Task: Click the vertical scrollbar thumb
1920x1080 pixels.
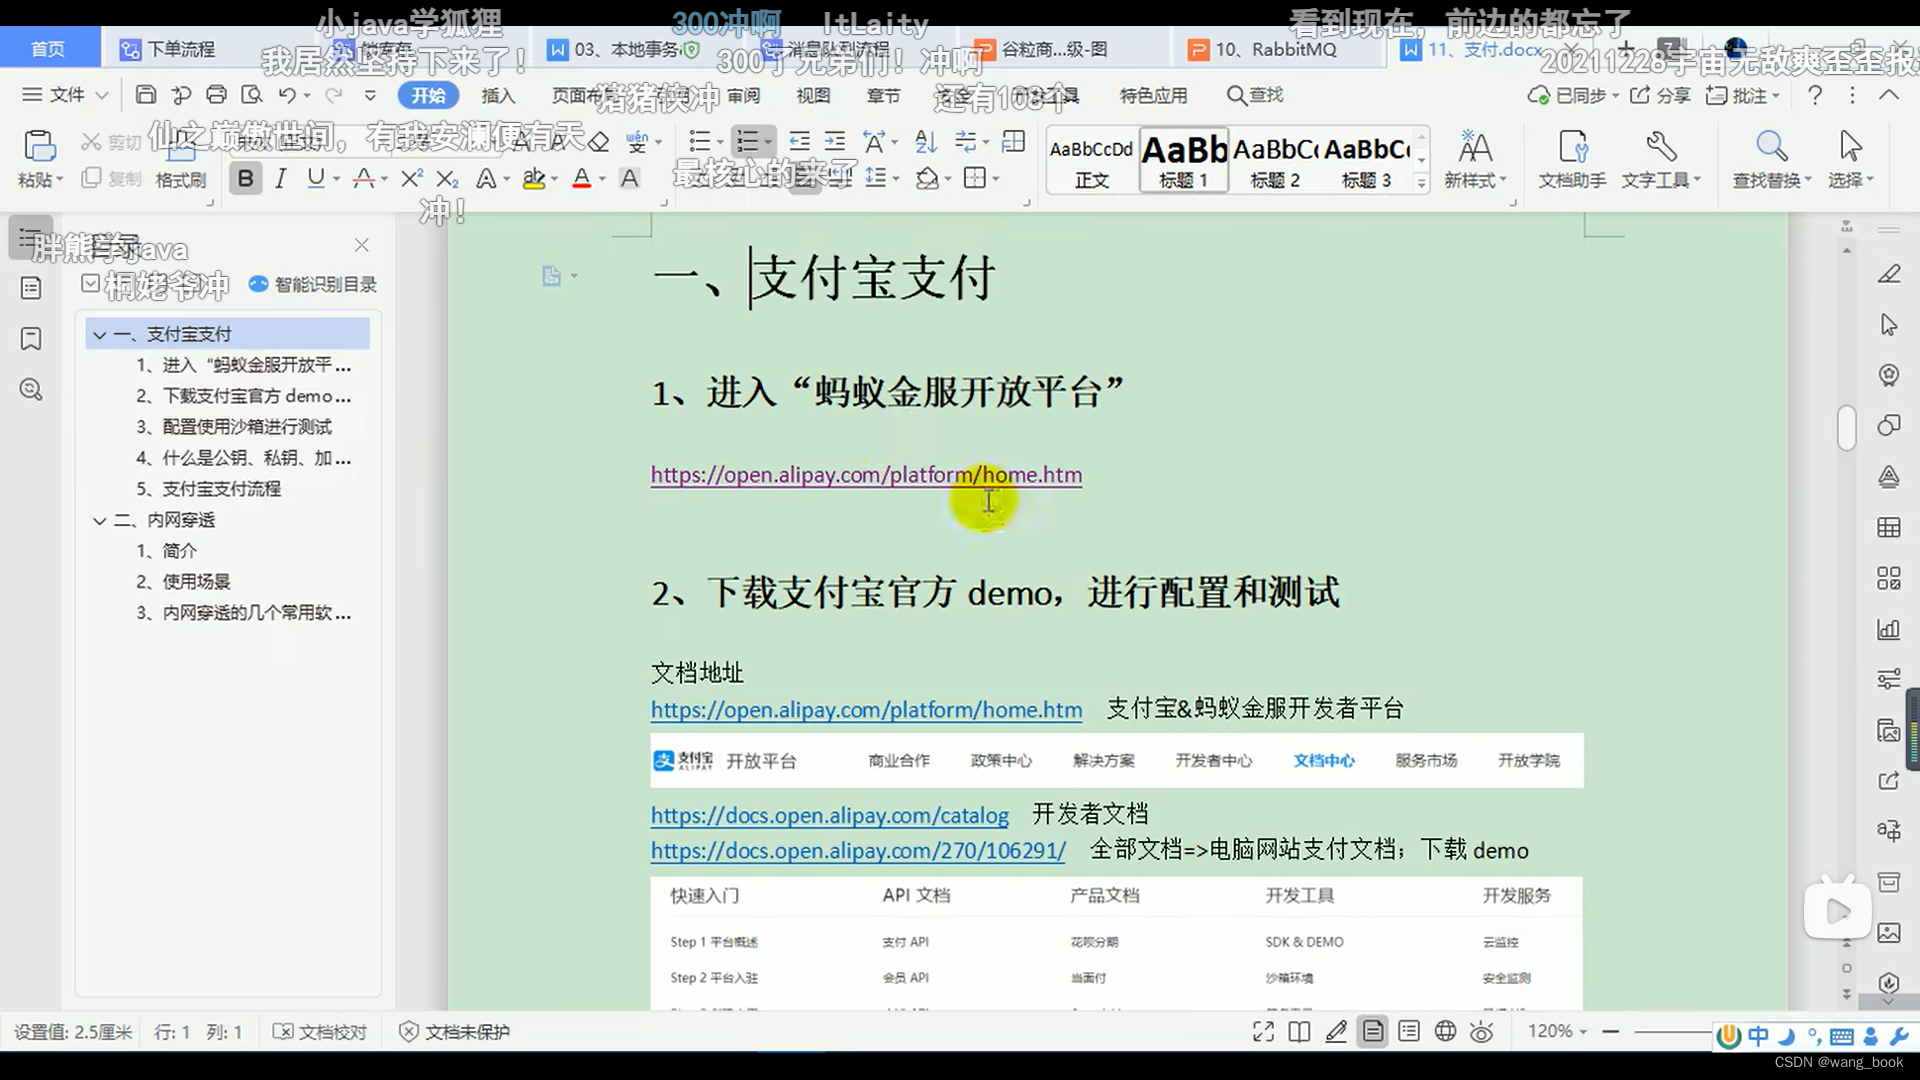Action: (1847, 428)
